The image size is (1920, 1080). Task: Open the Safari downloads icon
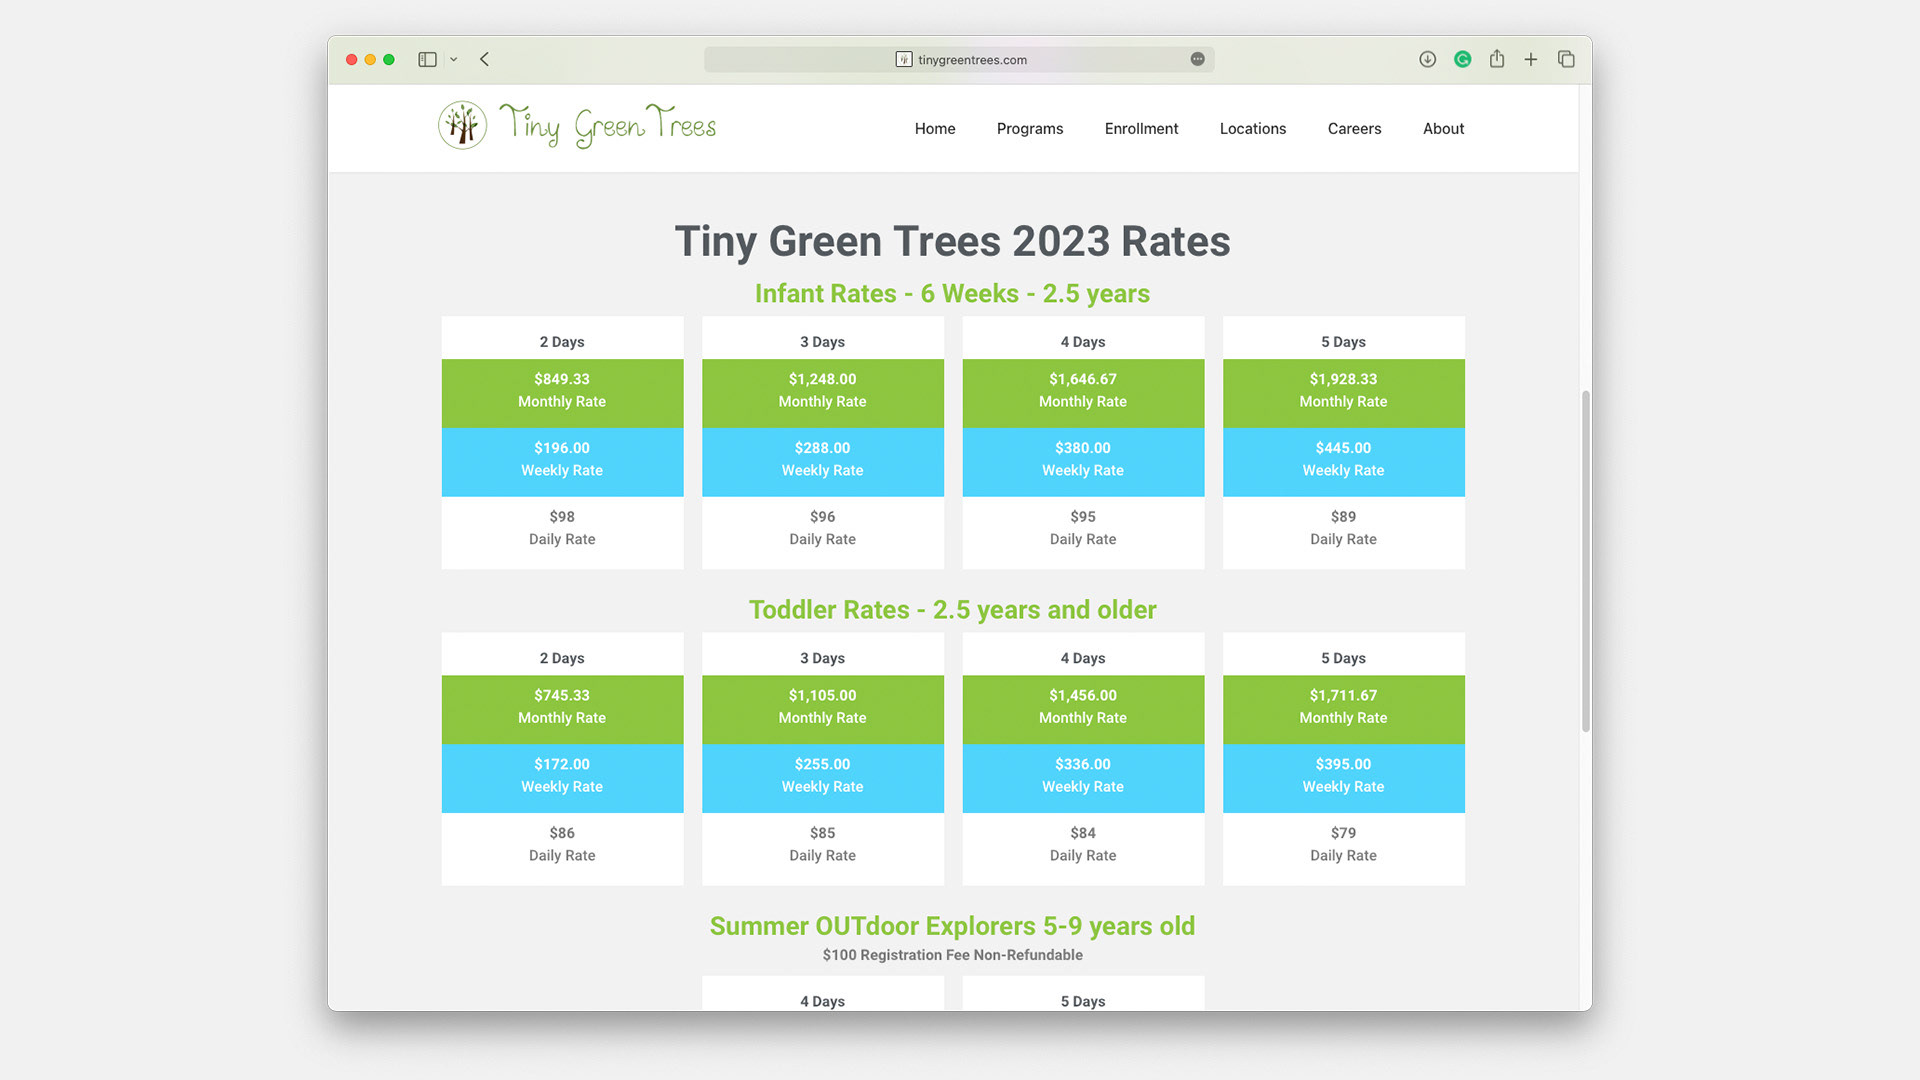coord(1427,60)
